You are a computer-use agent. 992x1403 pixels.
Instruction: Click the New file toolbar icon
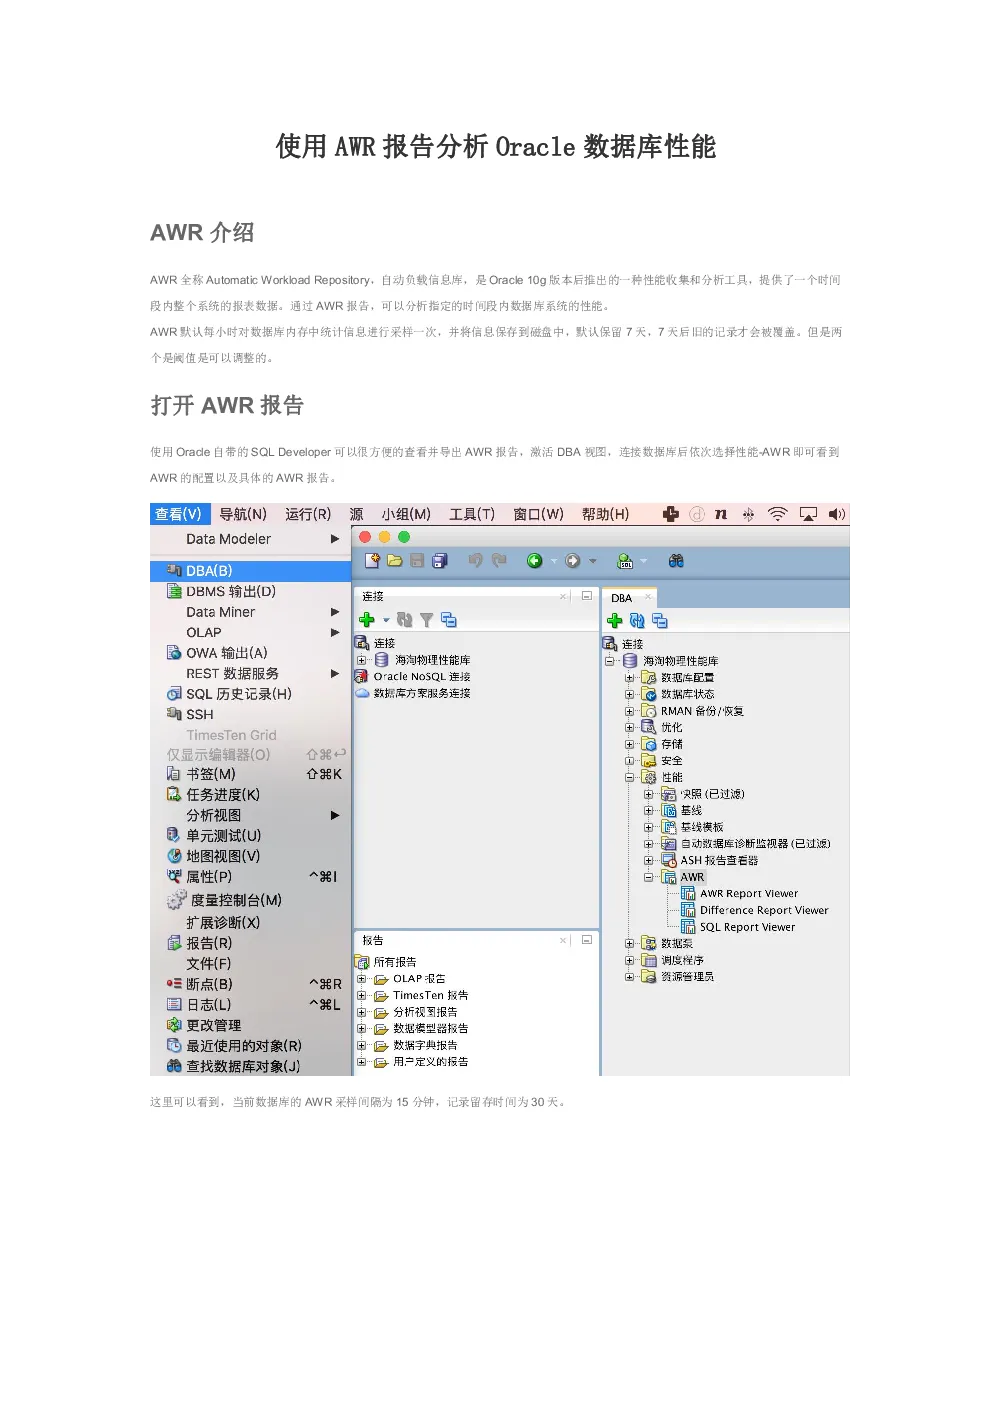(x=372, y=561)
